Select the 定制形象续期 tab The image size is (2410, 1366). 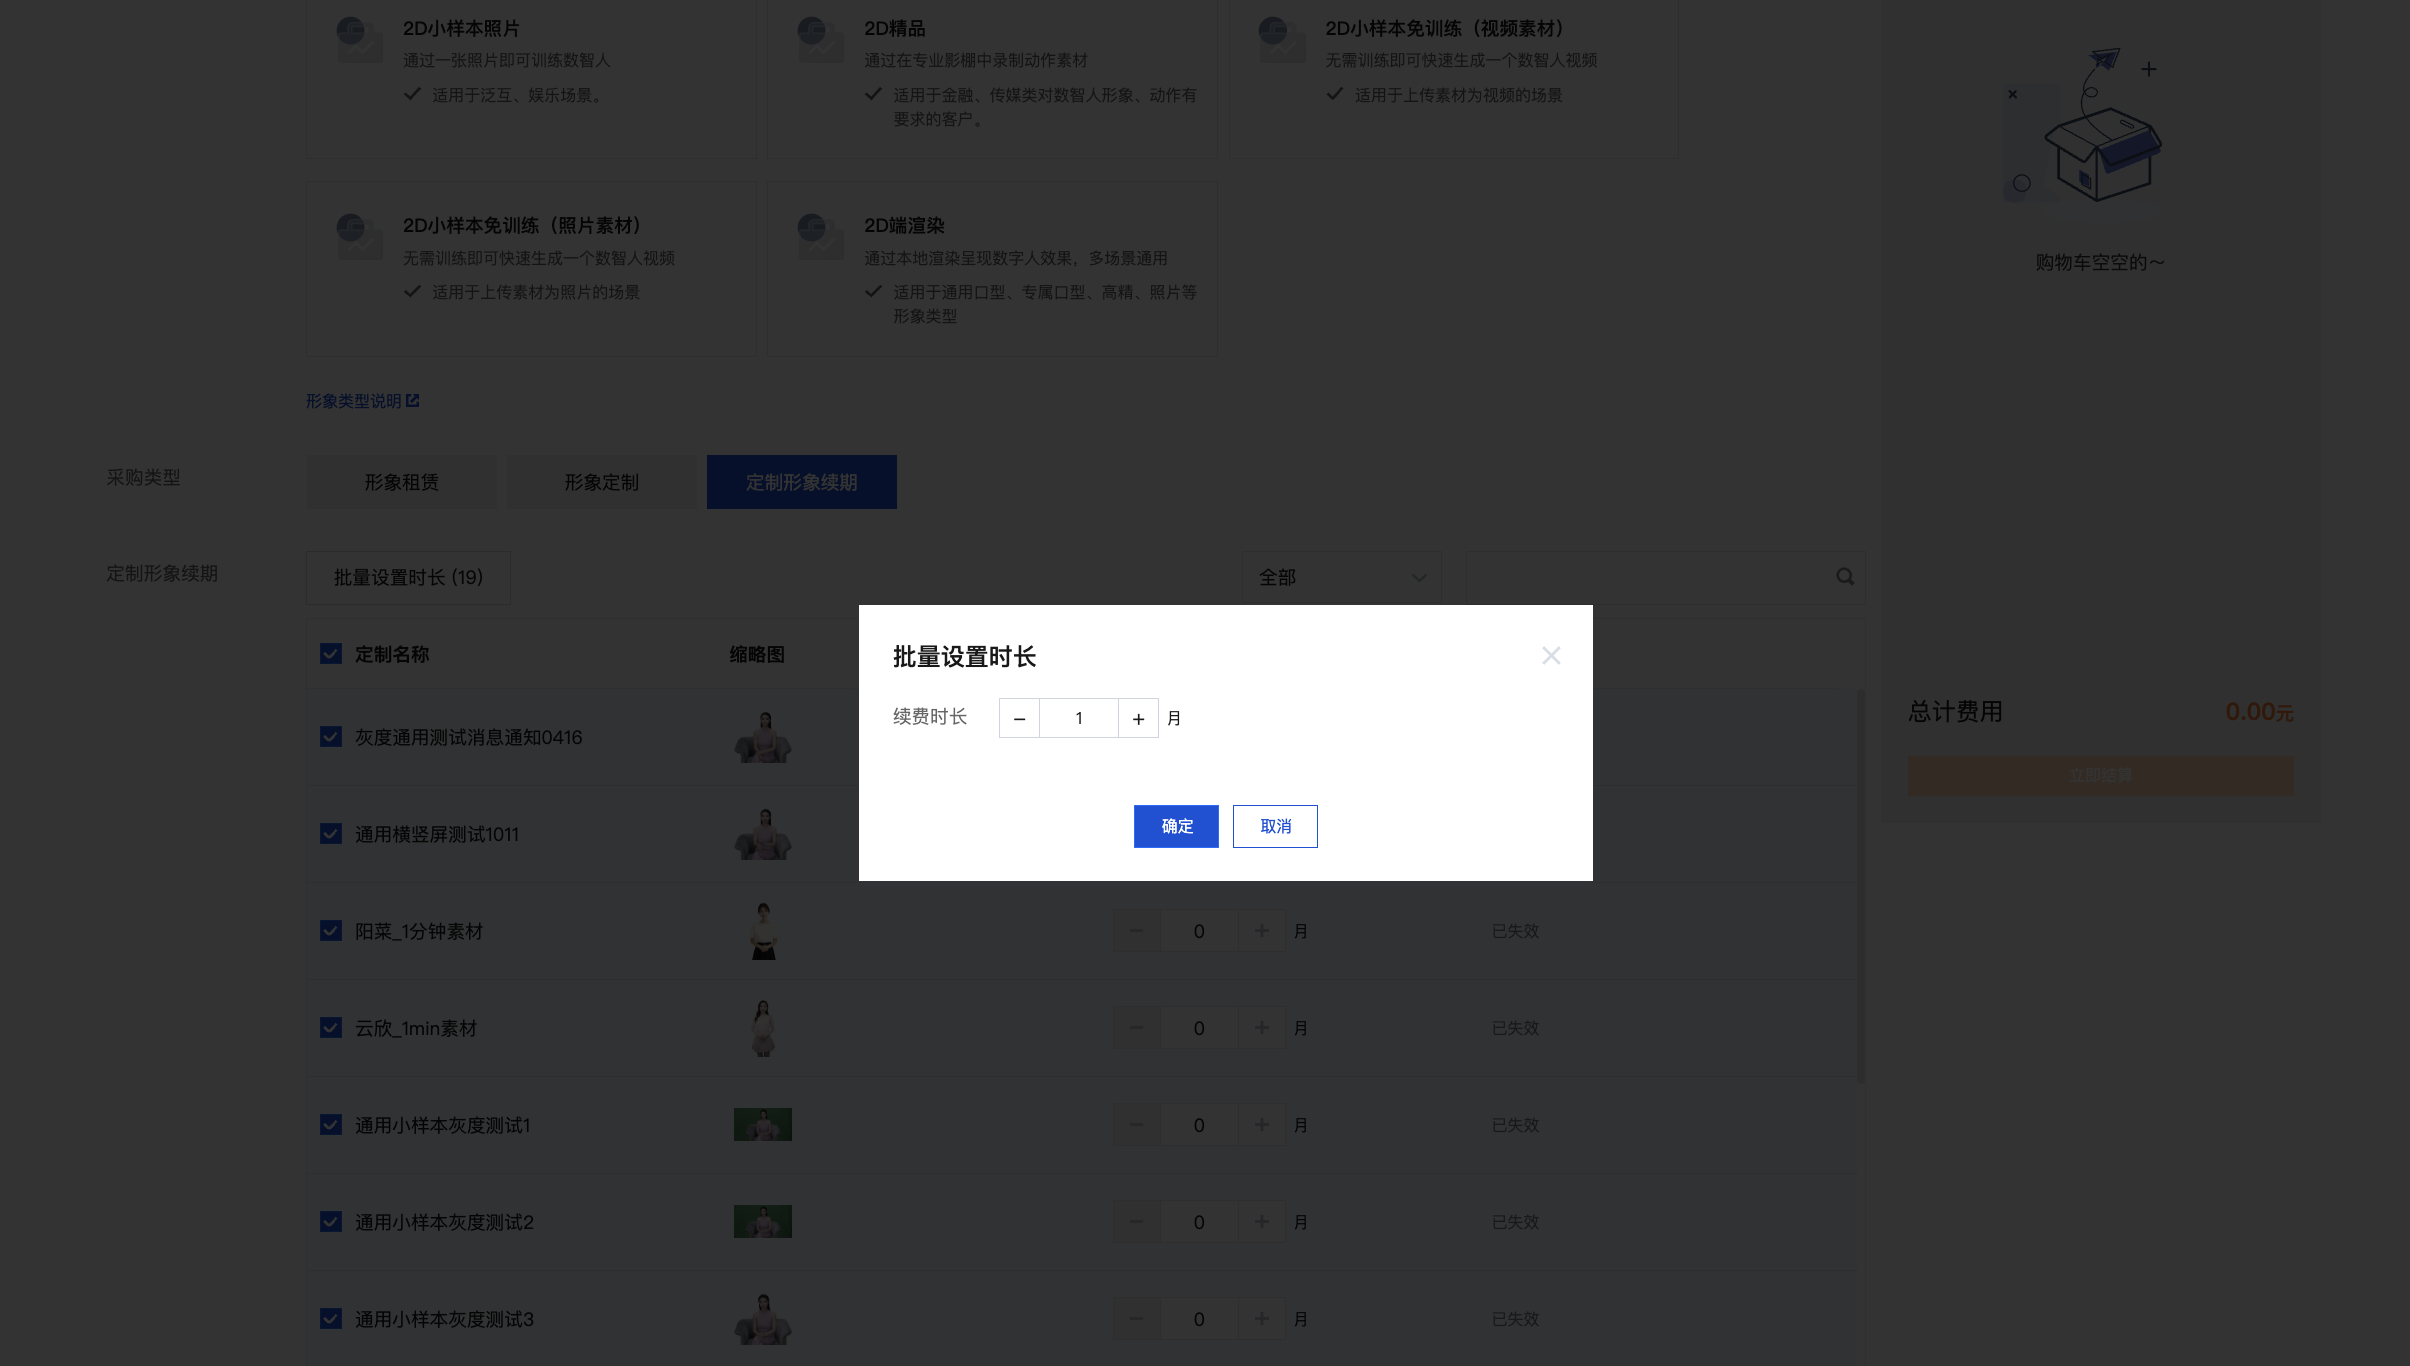click(801, 482)
